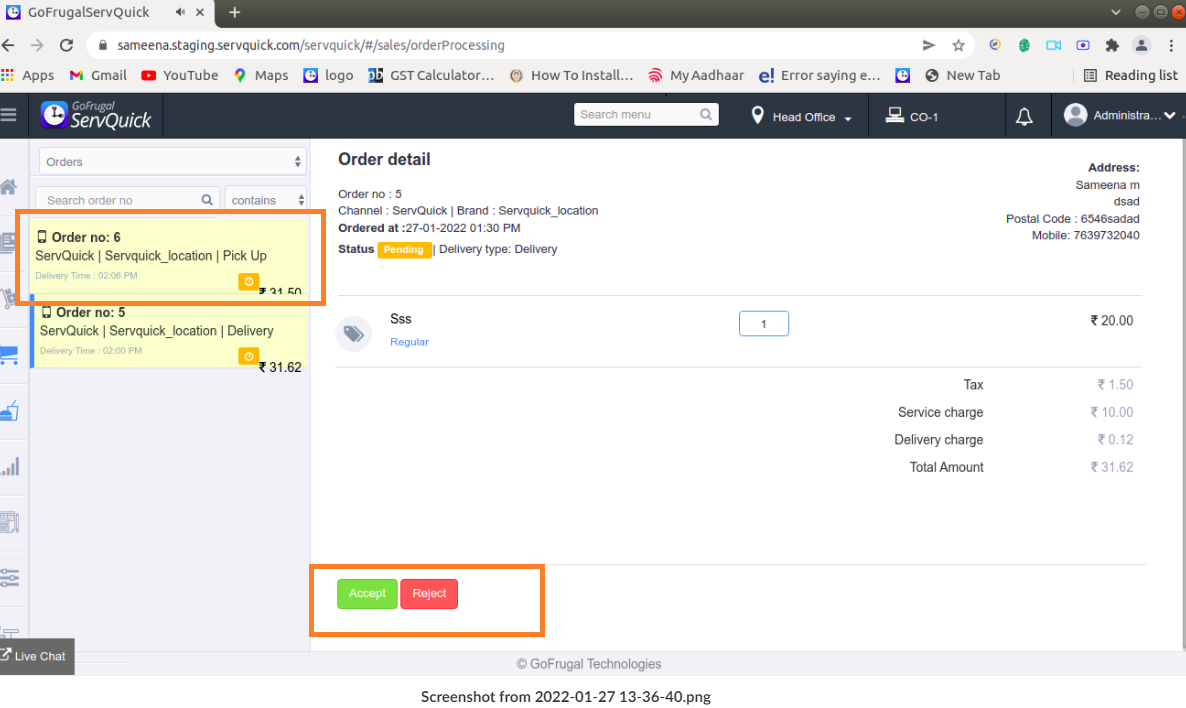Open Live Chat
Screen dimensions: 1186x708
click(37, 656)
